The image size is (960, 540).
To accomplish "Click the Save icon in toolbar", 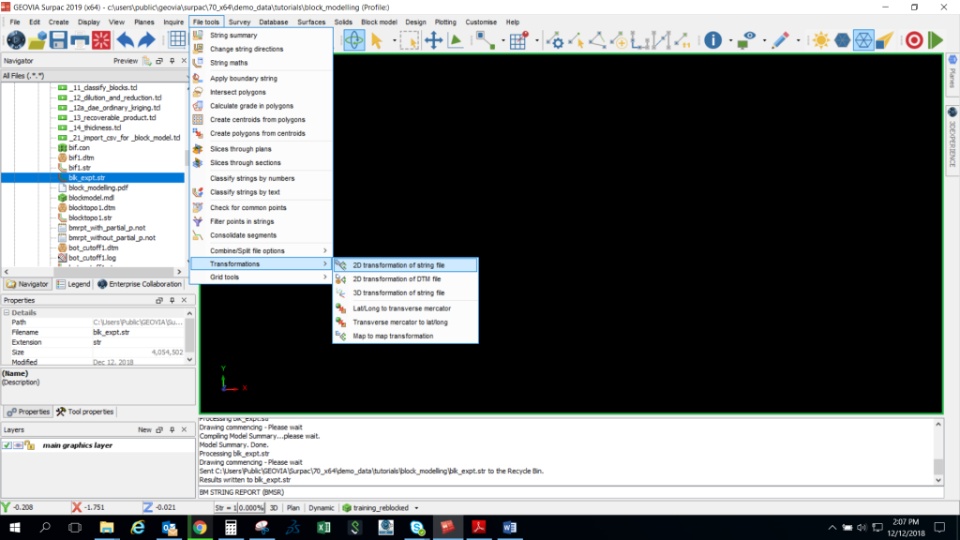I will pos(58,40).
